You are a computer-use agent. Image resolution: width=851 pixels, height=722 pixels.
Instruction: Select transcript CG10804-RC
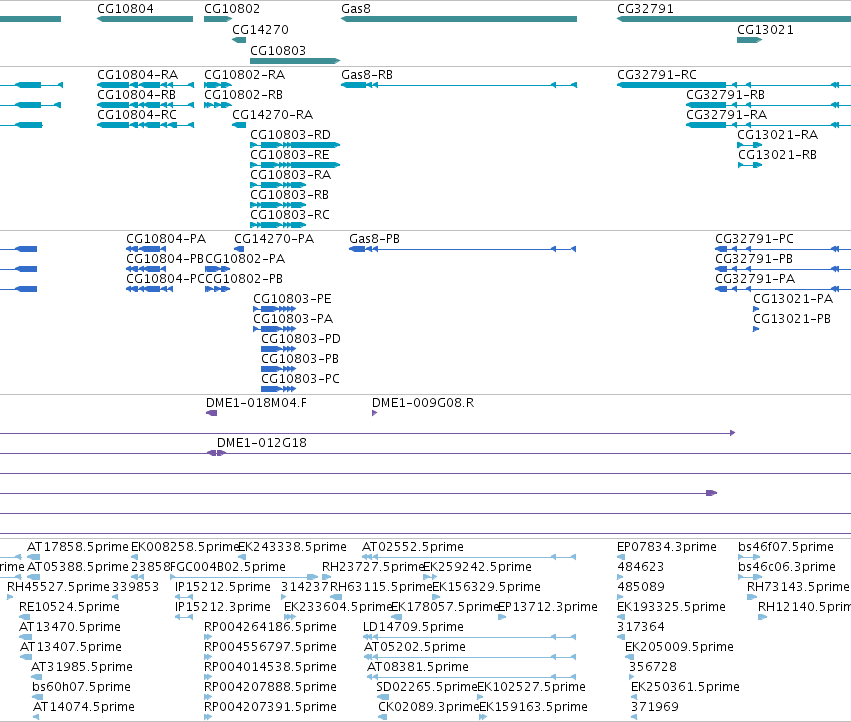[145, 125]
